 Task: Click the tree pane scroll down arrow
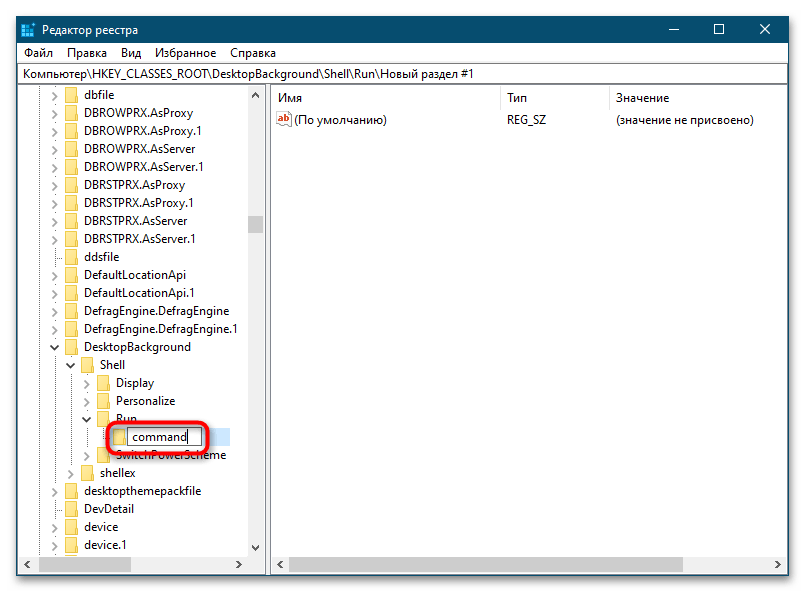255,548
